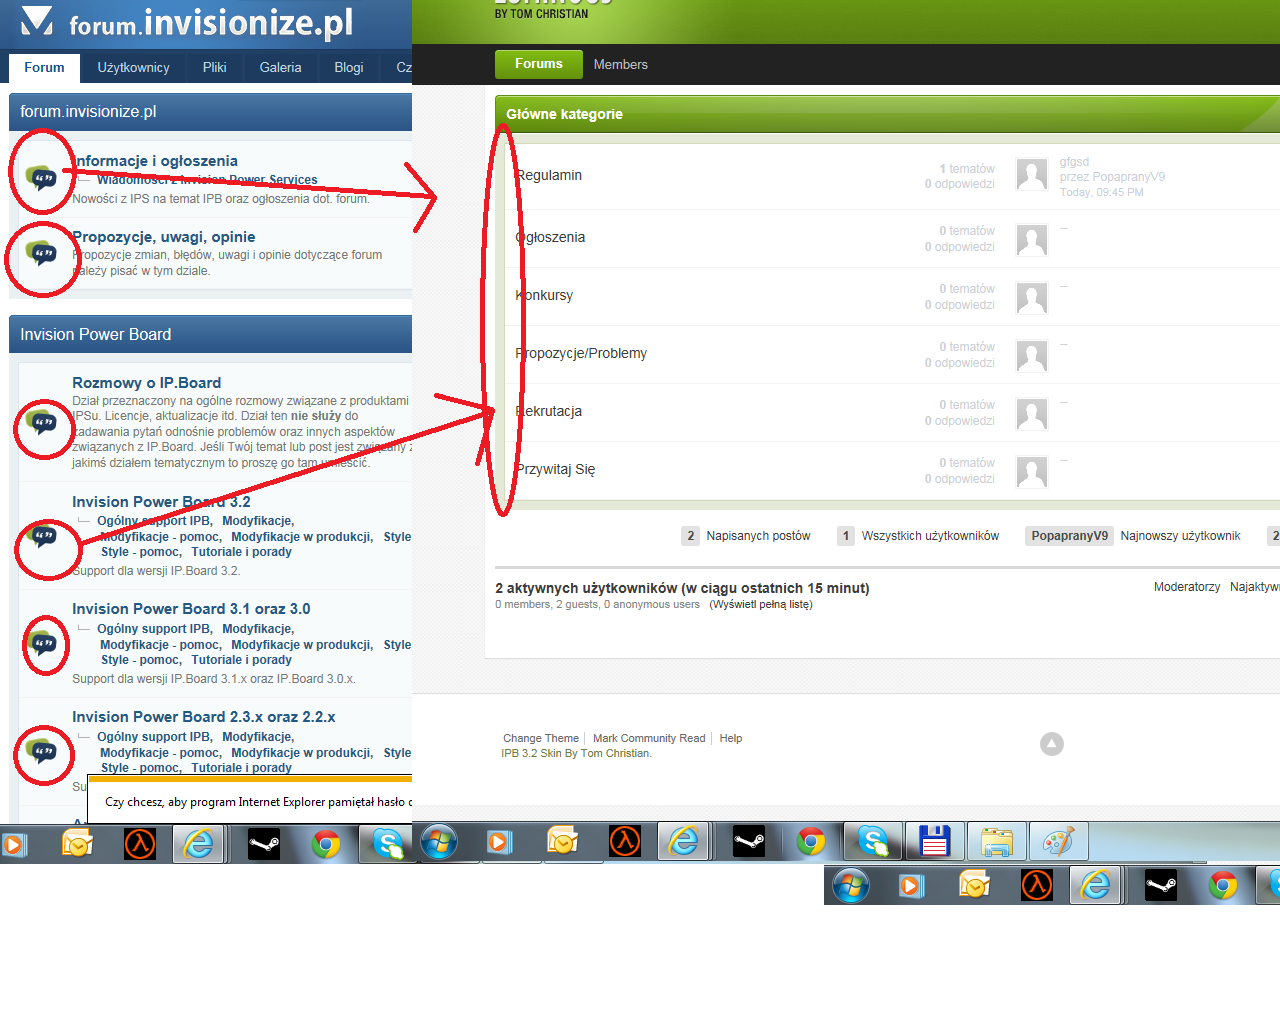Click the green Forums tab
This screenshot has width=1280, height=1024.
point(538,64)
